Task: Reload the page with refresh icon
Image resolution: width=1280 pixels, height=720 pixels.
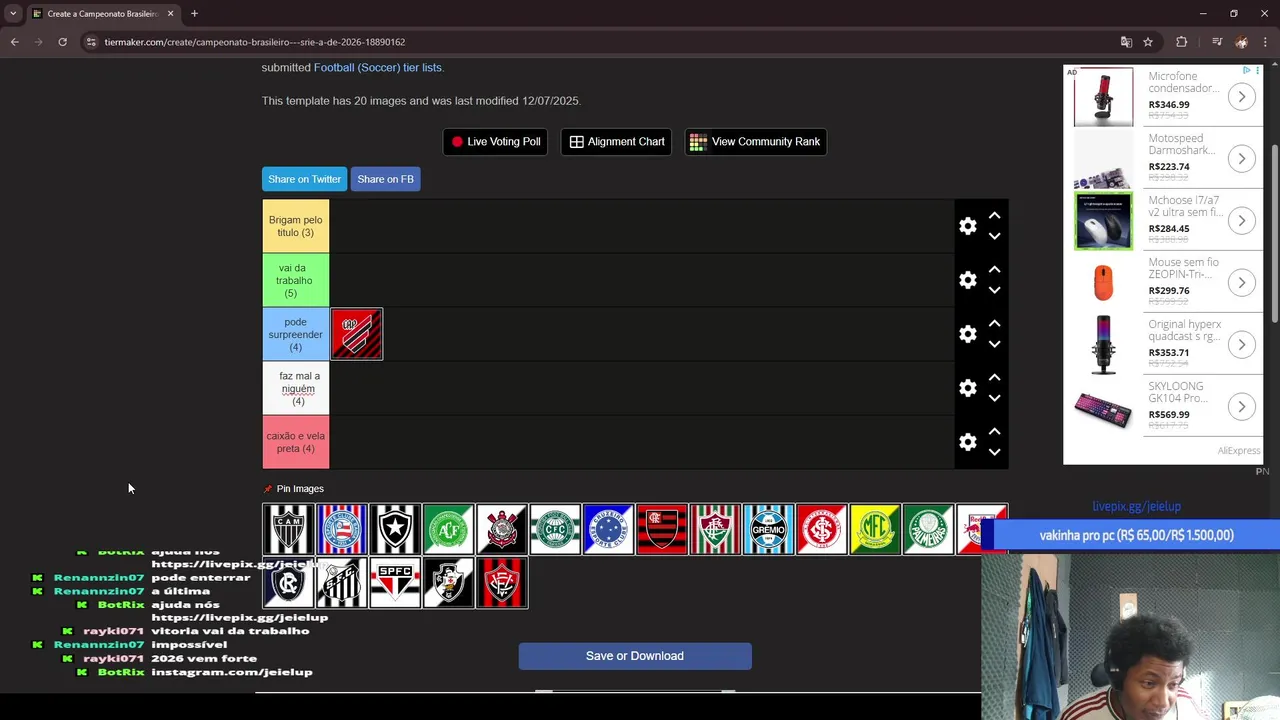Action: [62, 42]
